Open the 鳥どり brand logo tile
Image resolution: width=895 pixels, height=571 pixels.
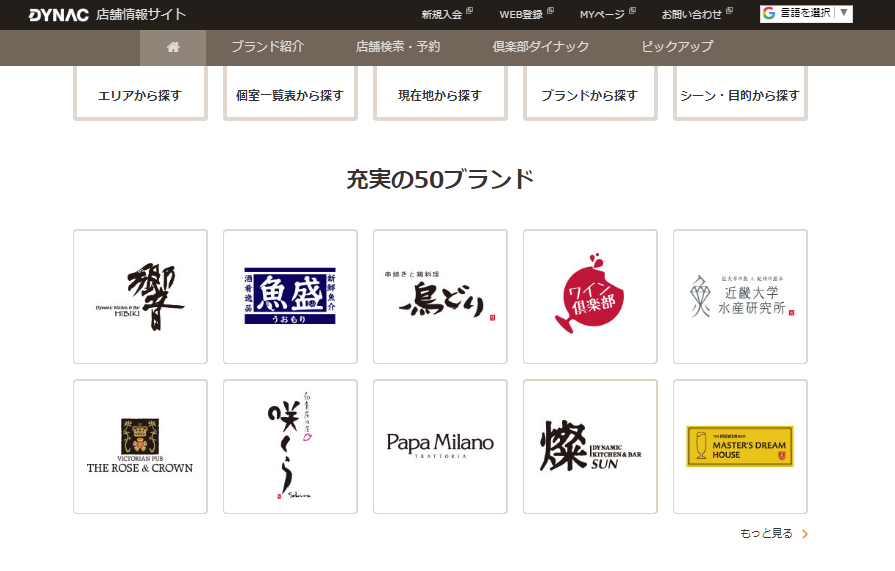[x=440, y=296]
